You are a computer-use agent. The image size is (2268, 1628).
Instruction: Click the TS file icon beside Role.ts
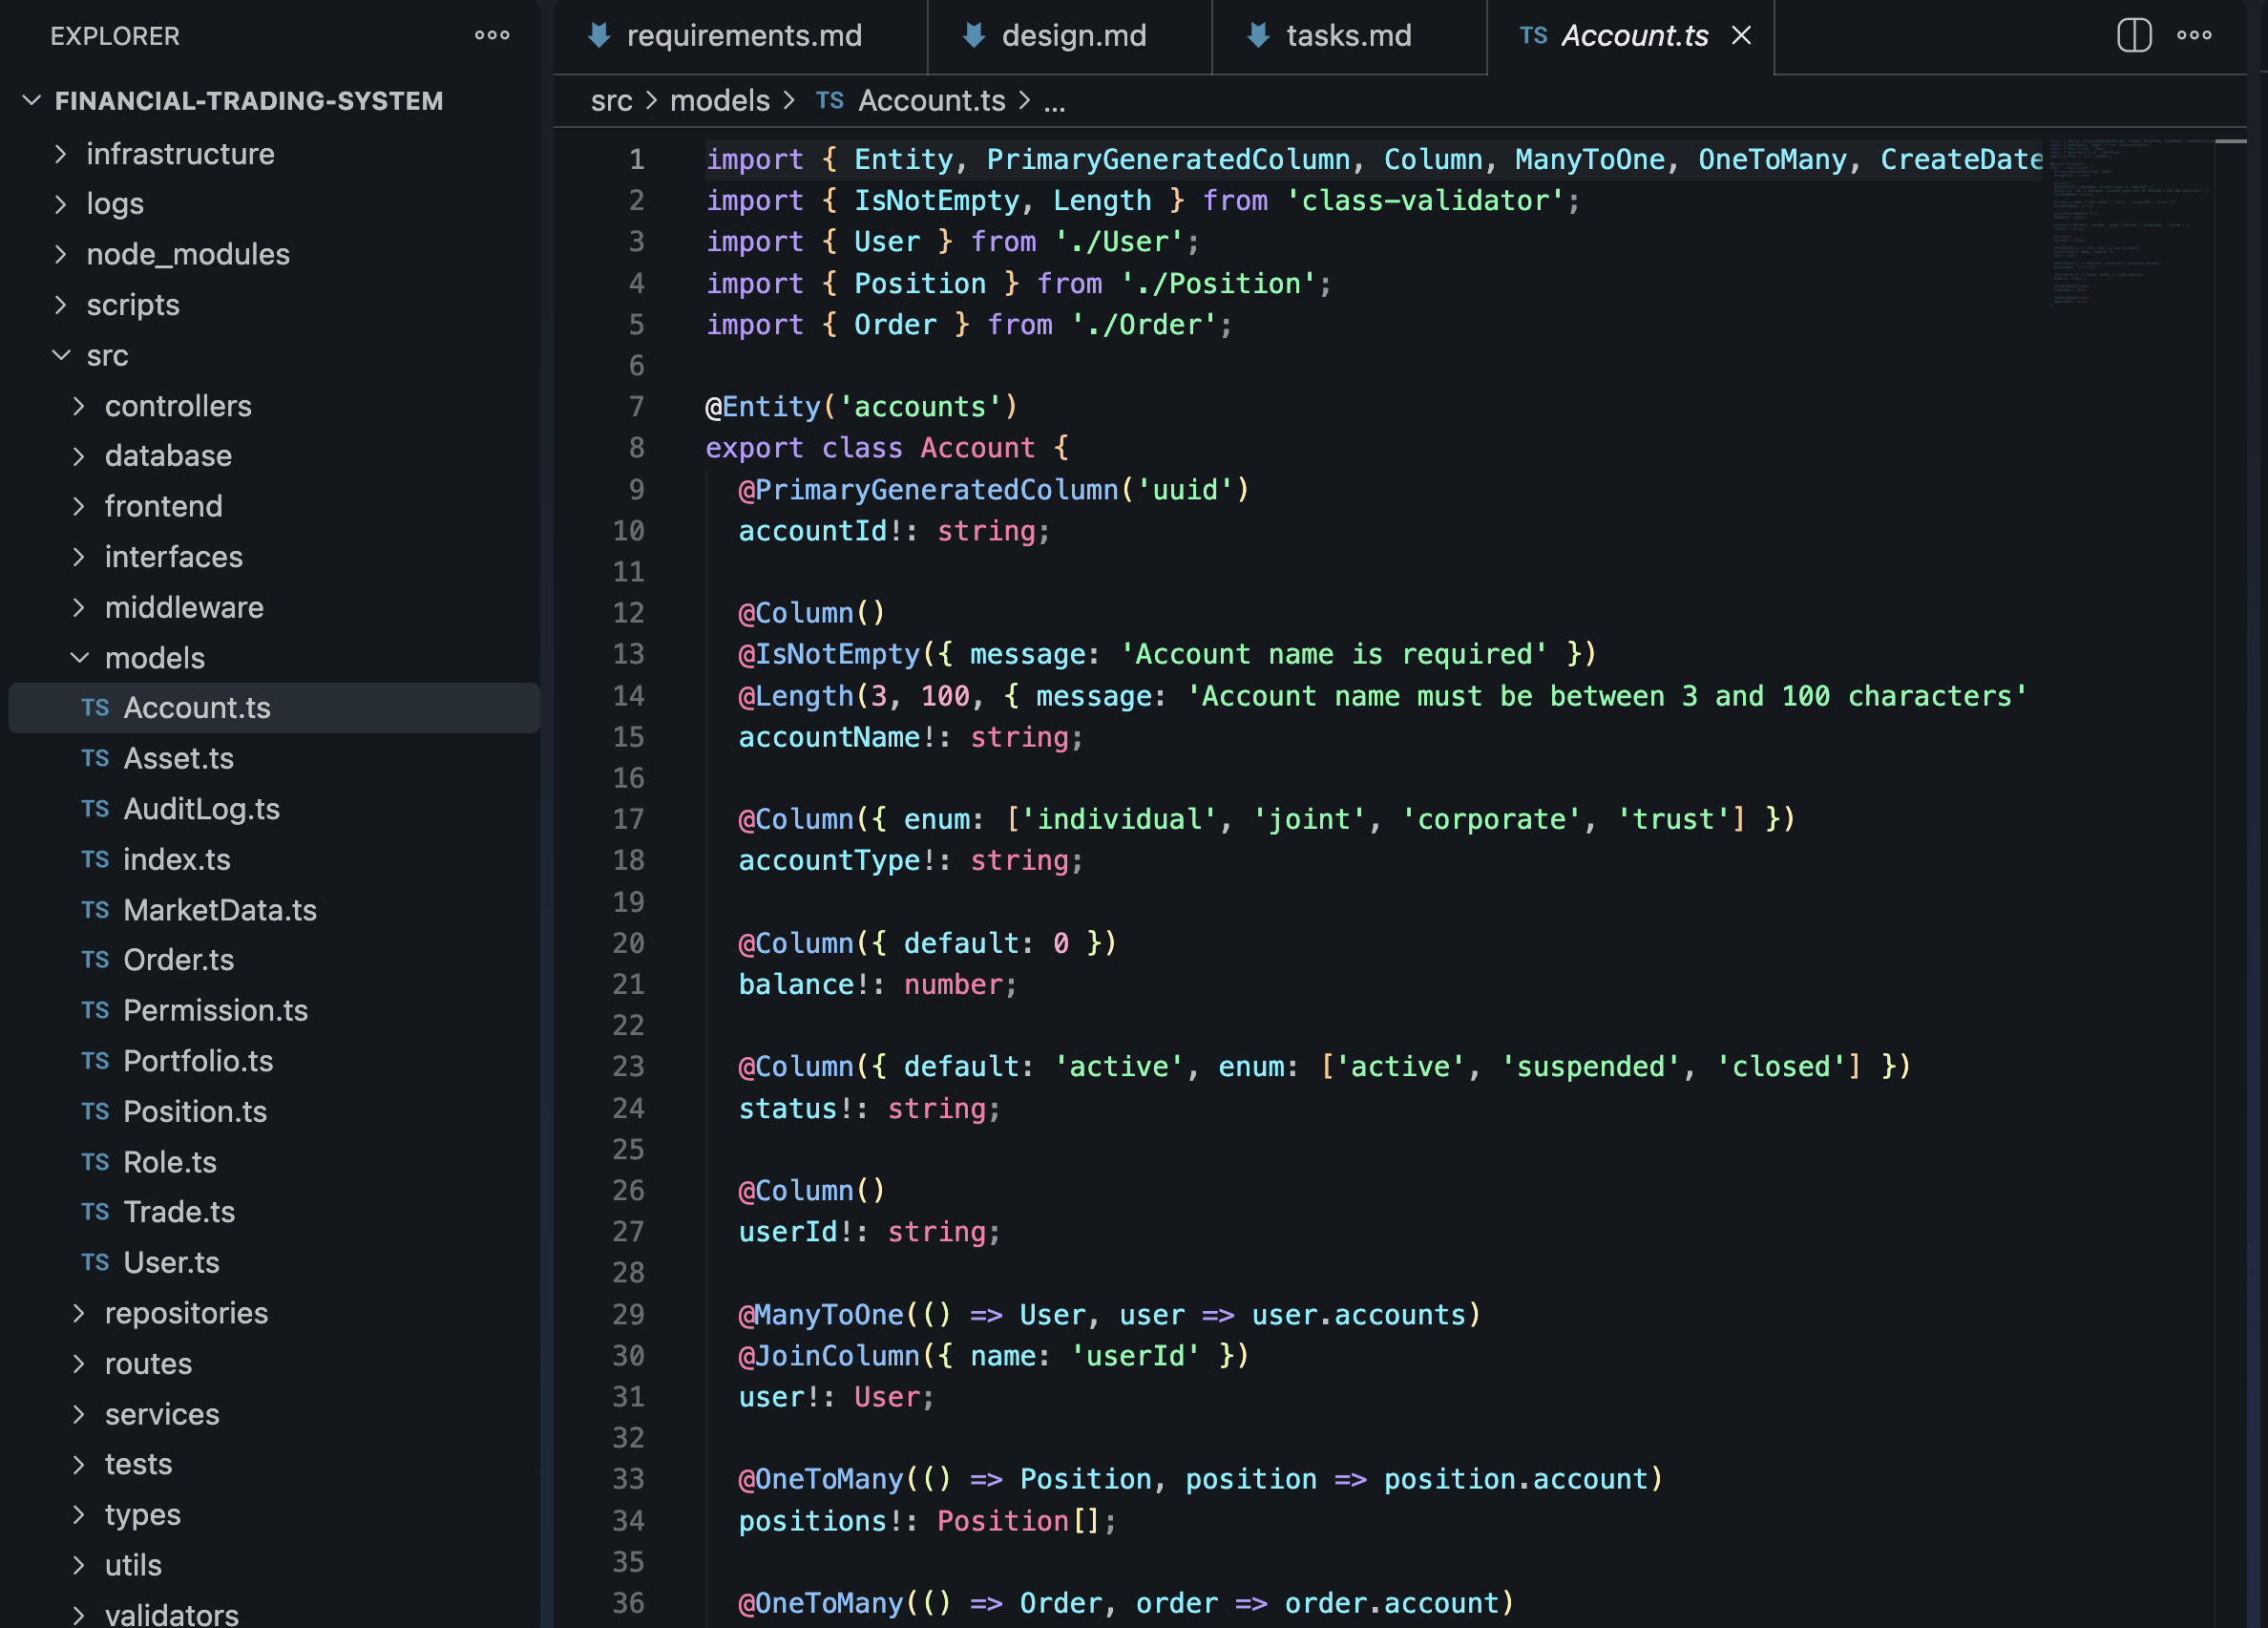coord(95,1162)
